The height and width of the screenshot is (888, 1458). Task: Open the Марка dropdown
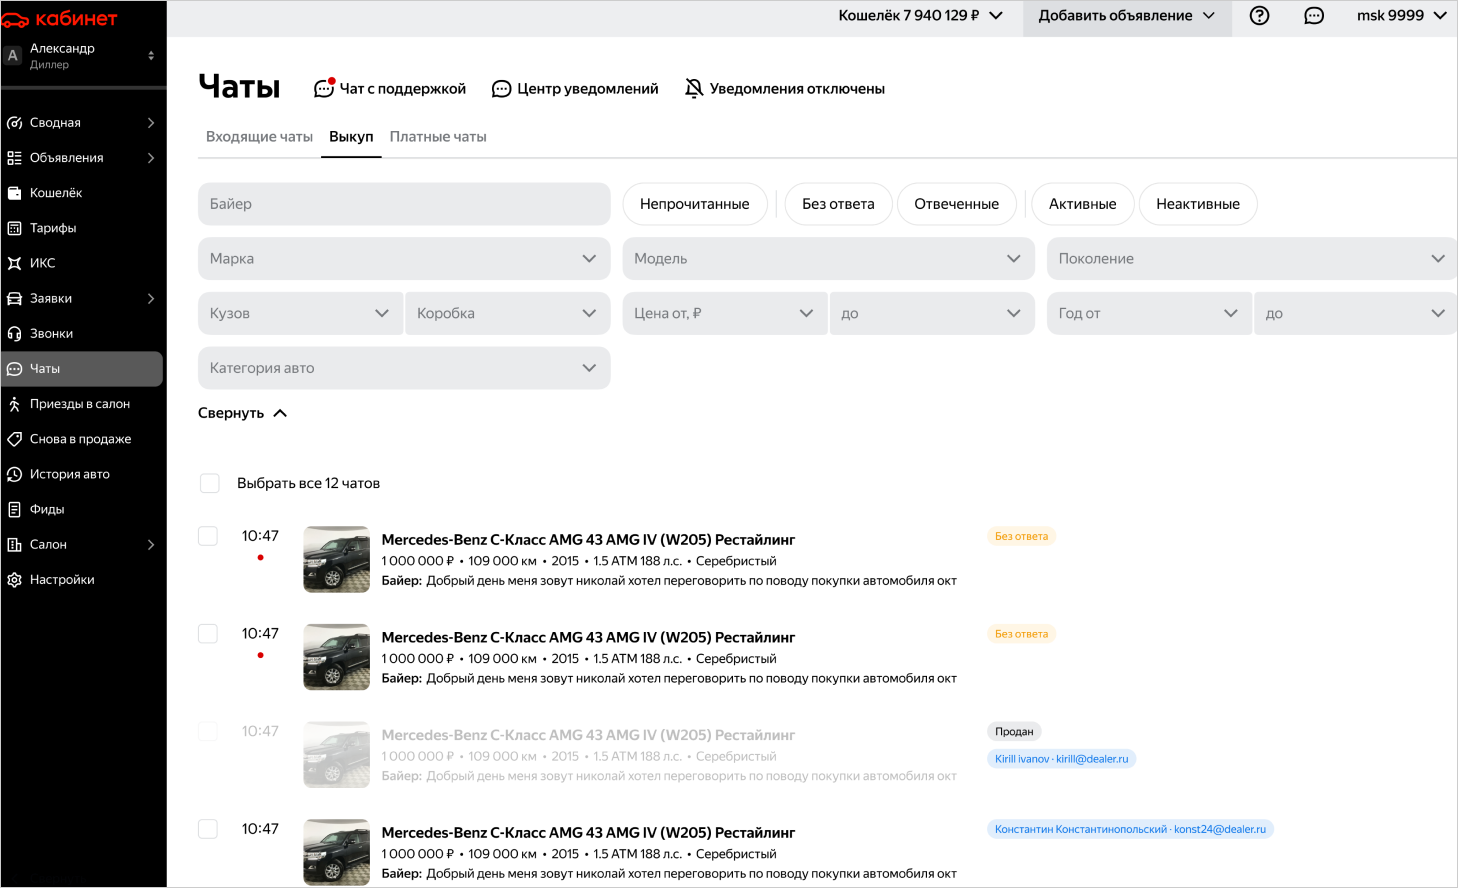point(404,259)
